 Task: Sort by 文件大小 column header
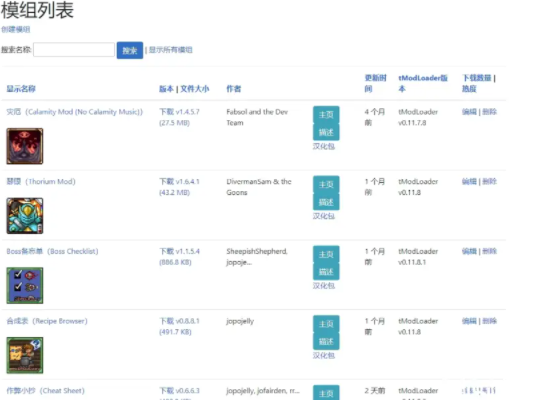coord(195,89)
